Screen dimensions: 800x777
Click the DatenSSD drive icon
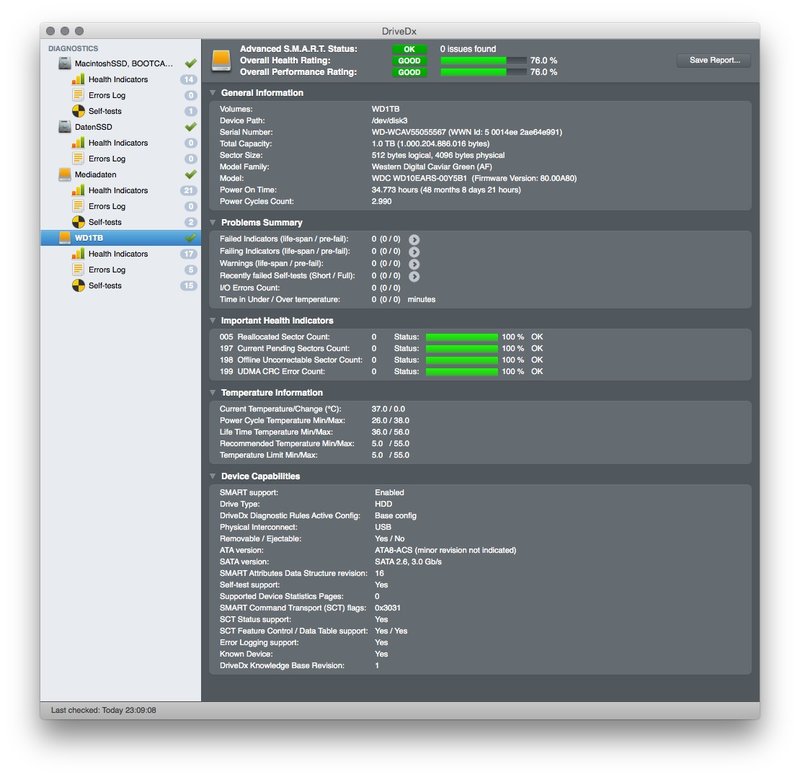[65, 127]
